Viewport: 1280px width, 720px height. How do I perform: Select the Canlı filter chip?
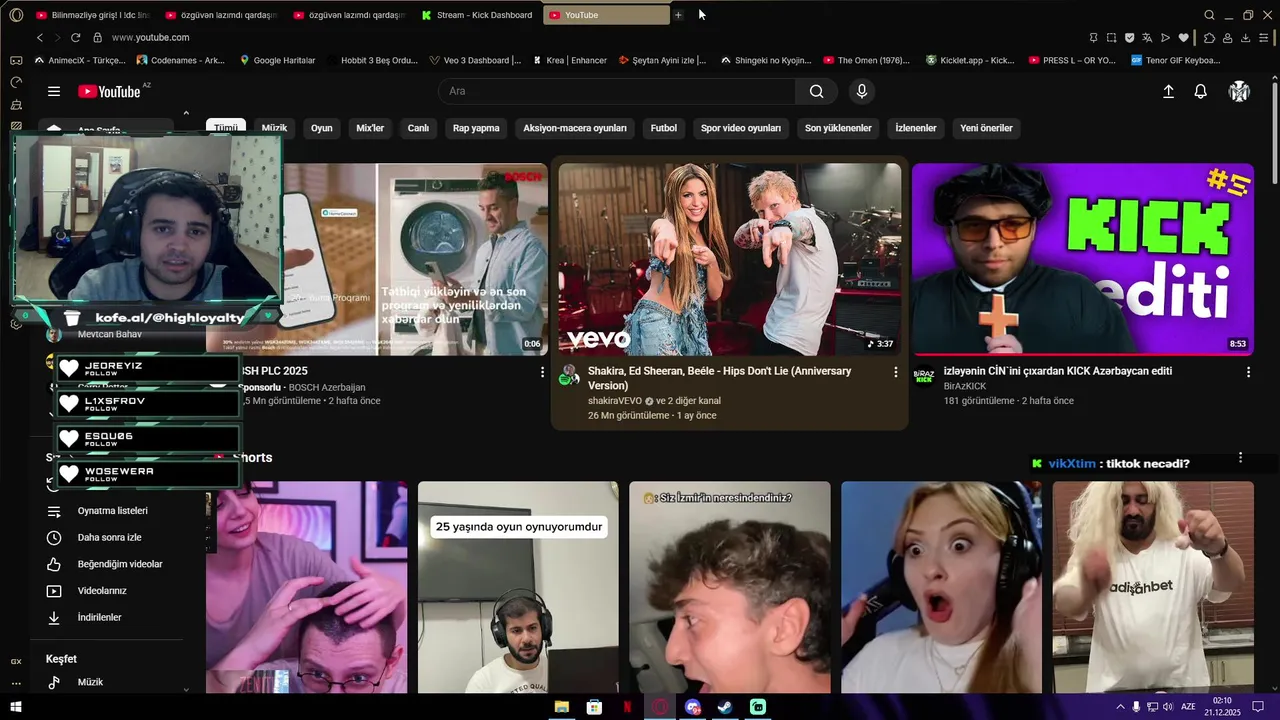(418, 128)
